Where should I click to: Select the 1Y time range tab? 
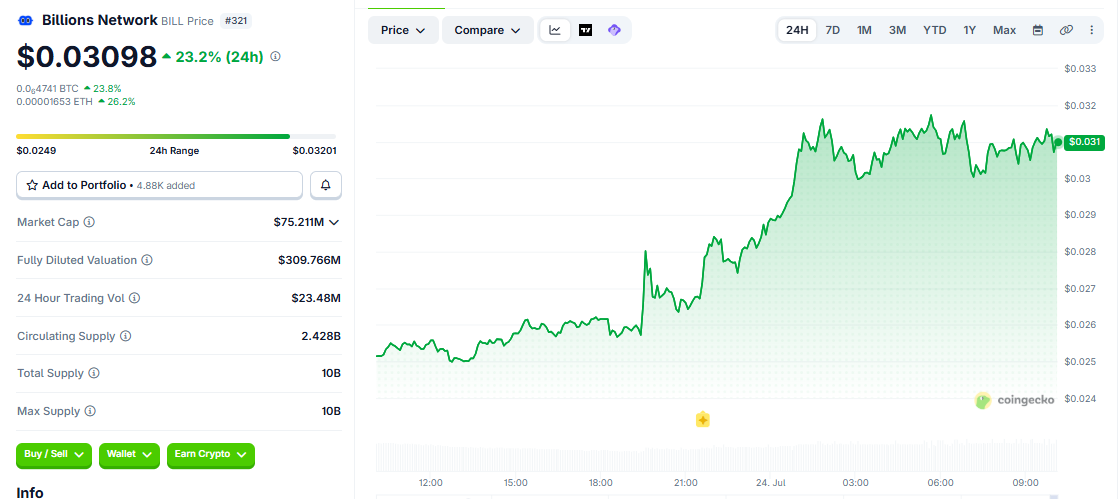[969, 30]
